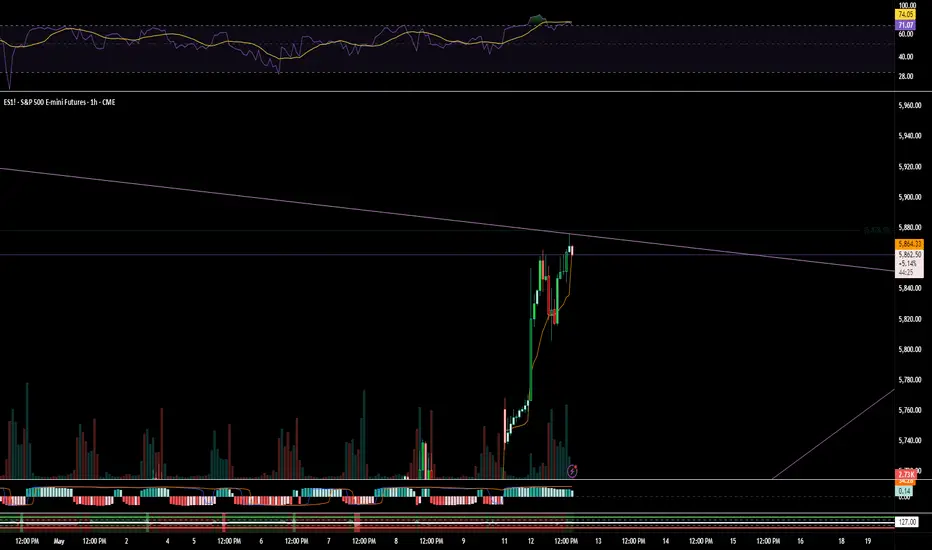Click the purple 71.07 RSI value label

coord(906,25)
